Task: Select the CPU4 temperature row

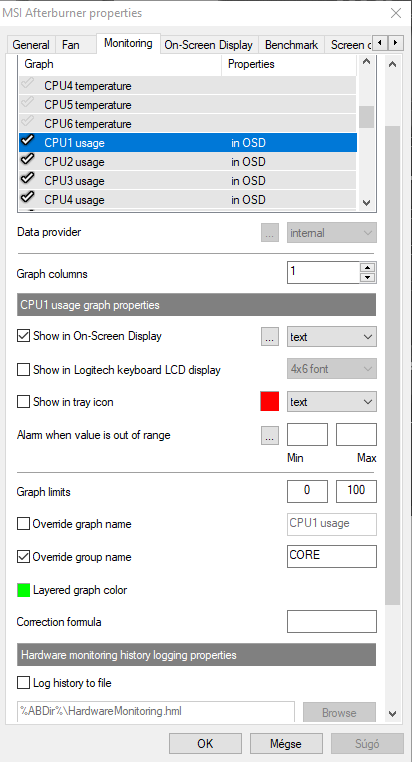Action: tap(188, 86)
